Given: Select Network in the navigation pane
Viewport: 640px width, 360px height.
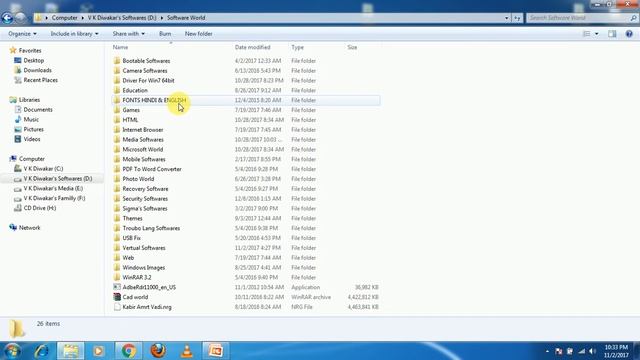Looking at the screenshot, I should tap(29, 227).
